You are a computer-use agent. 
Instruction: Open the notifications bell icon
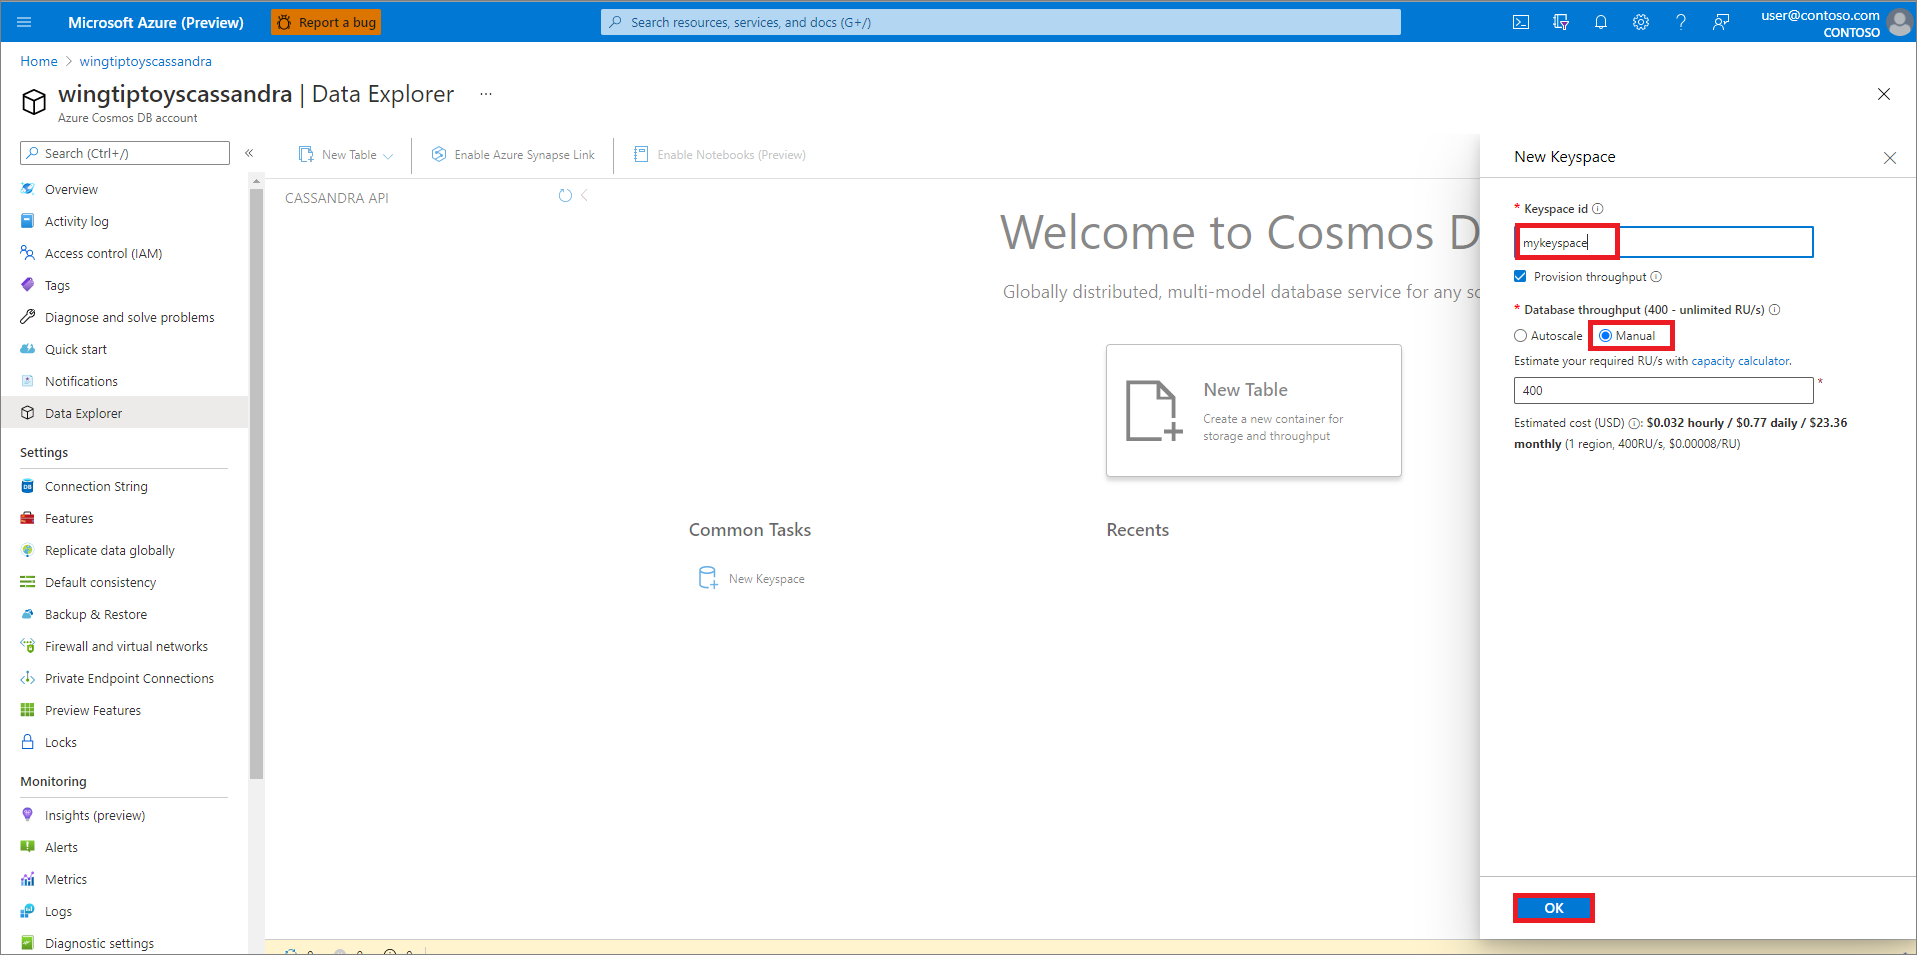click(1600, 21)
